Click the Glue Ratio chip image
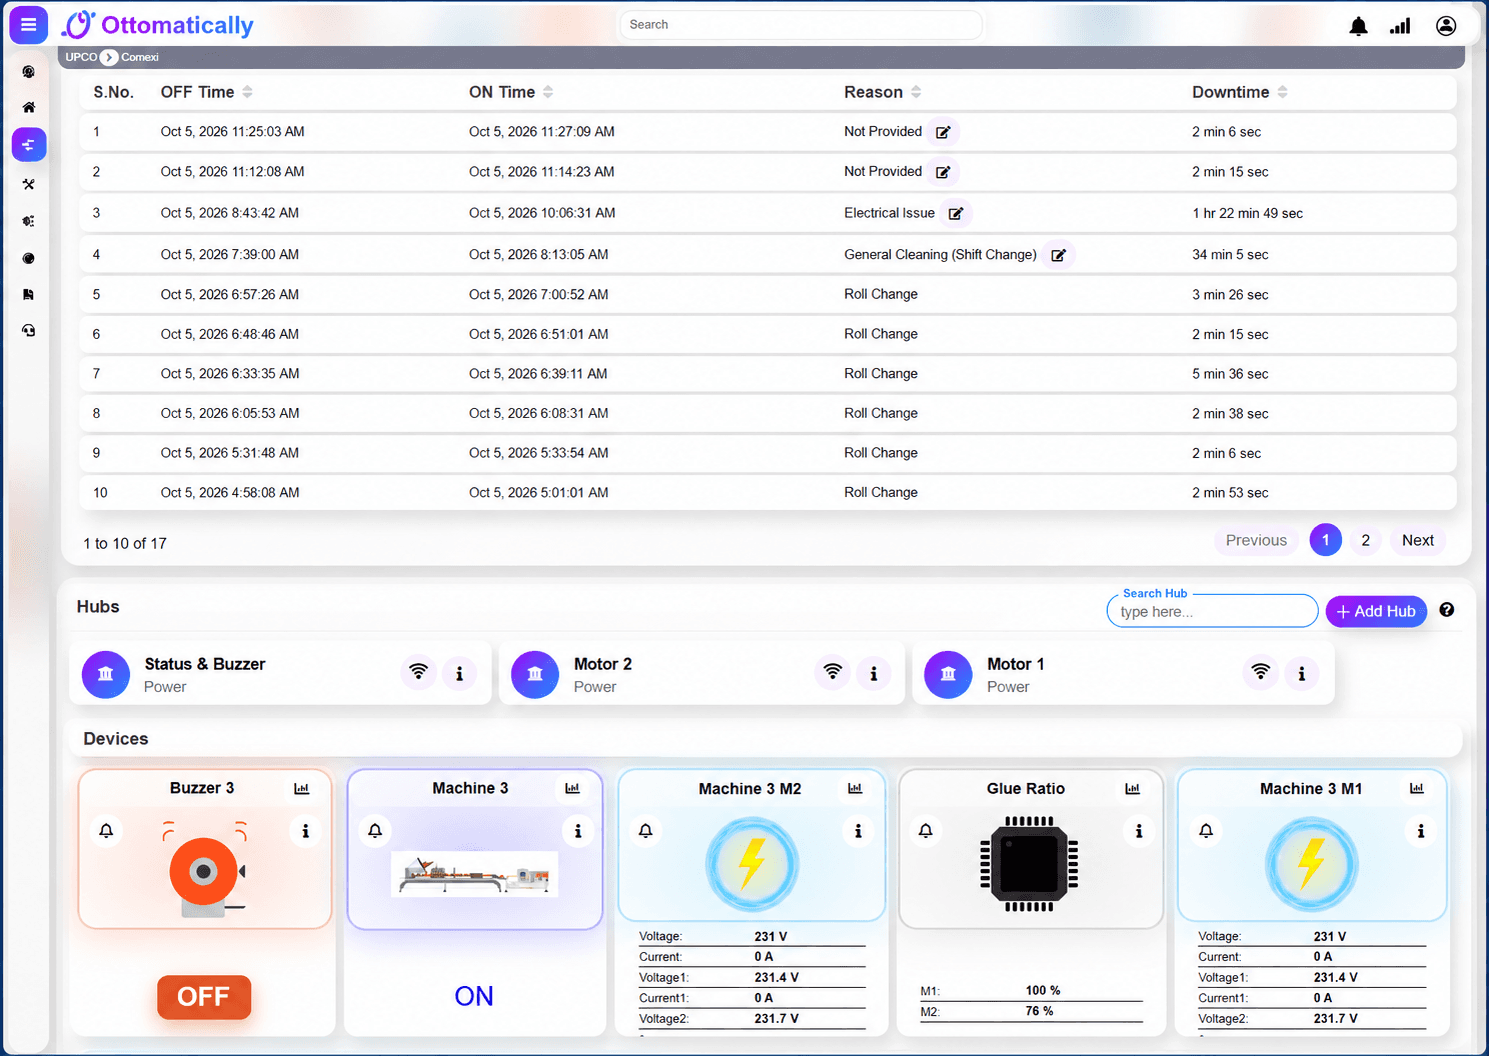1489x1056 pixels. [x=1029, y=864]
